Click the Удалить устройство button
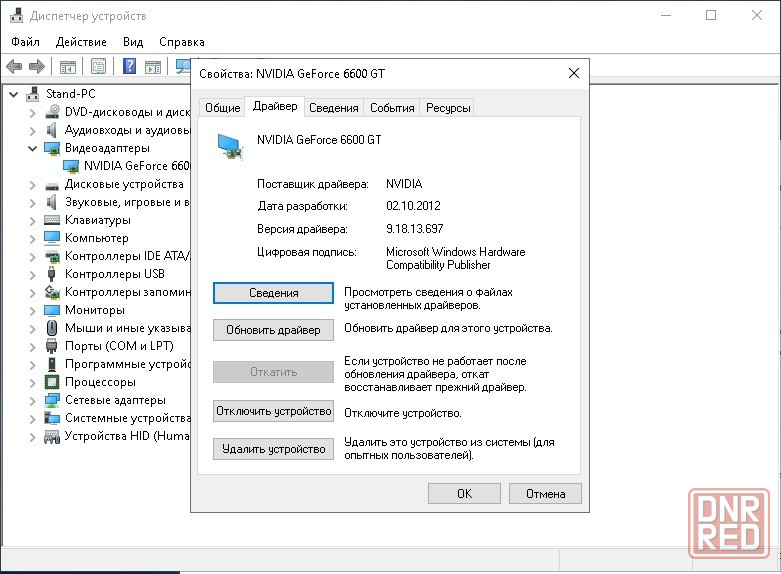 (x=273, y=449)
